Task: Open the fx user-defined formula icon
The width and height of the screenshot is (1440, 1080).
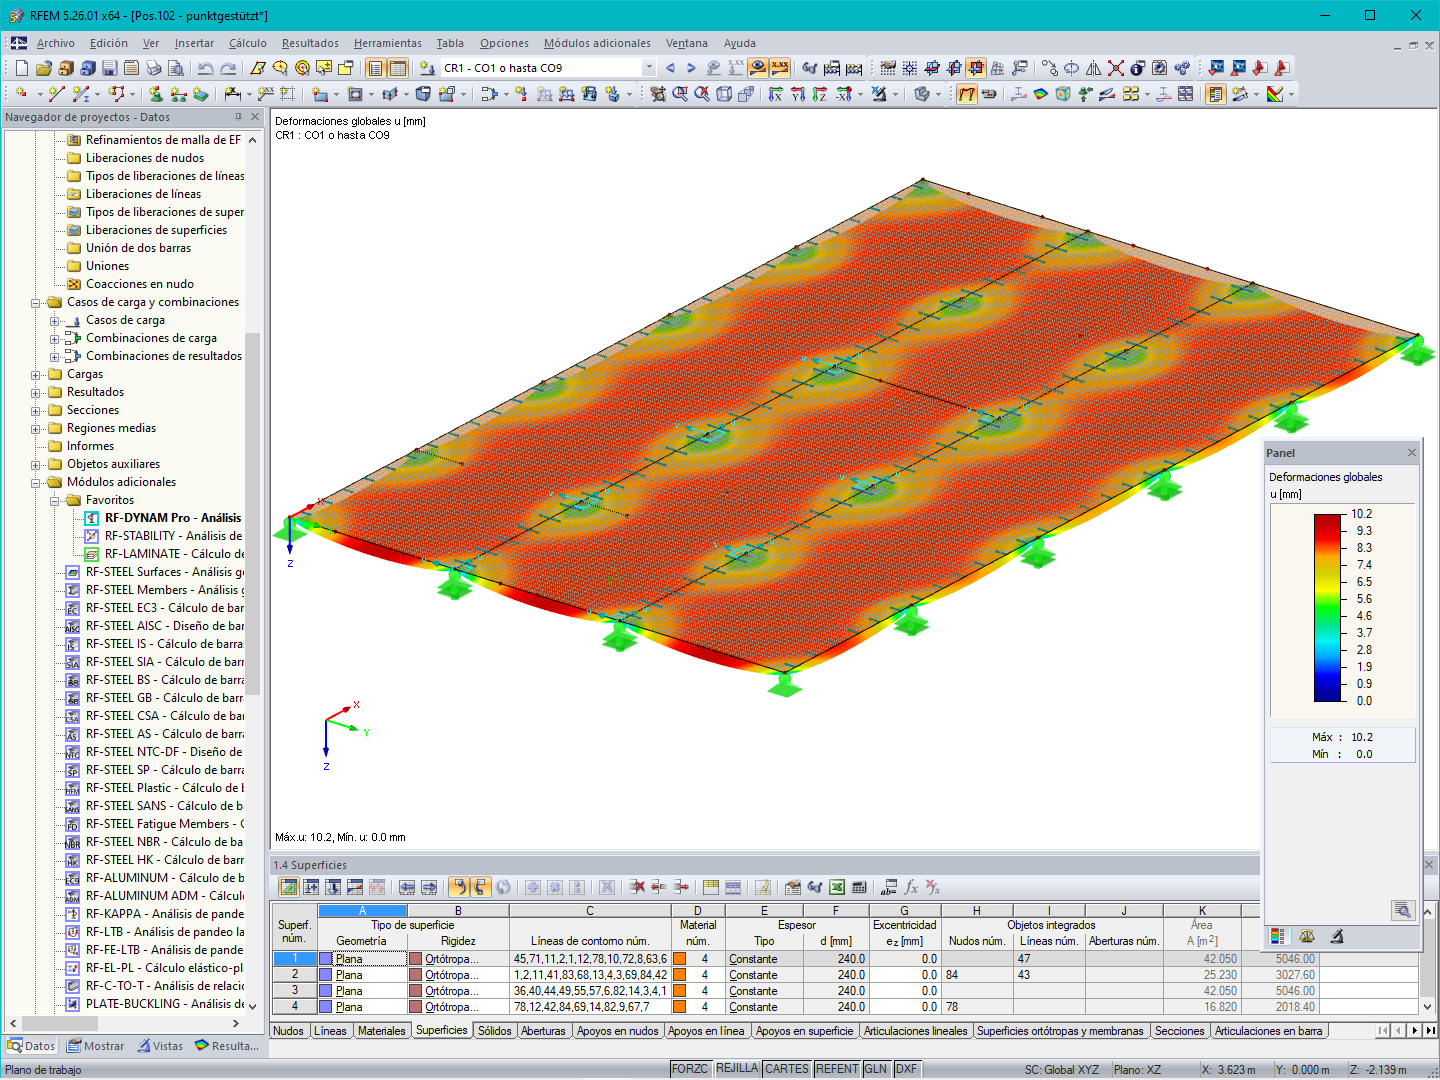Action: tap(912, 888)
